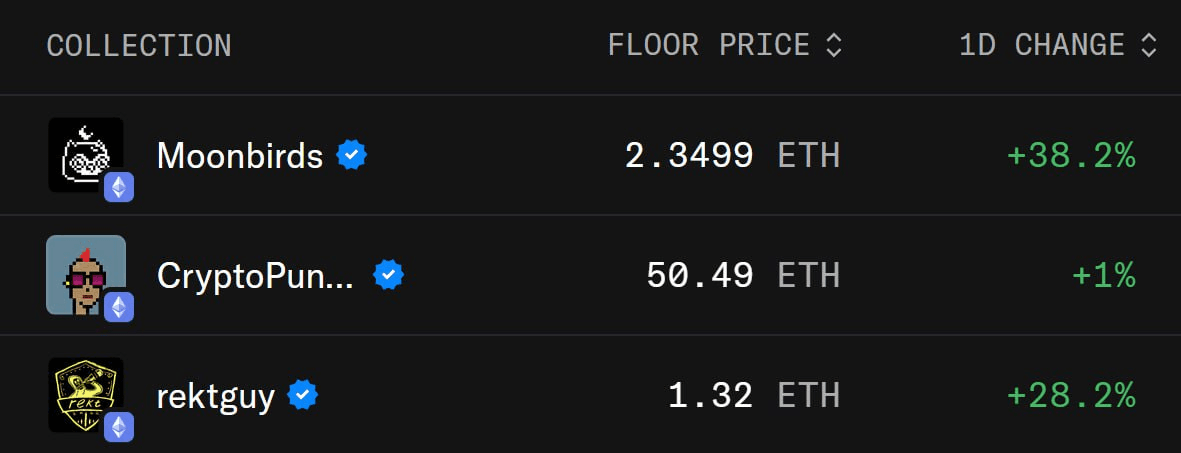1181x453 pixels.
Task: Open the truncated CryptoPun... name link
Action: (255, 277)
